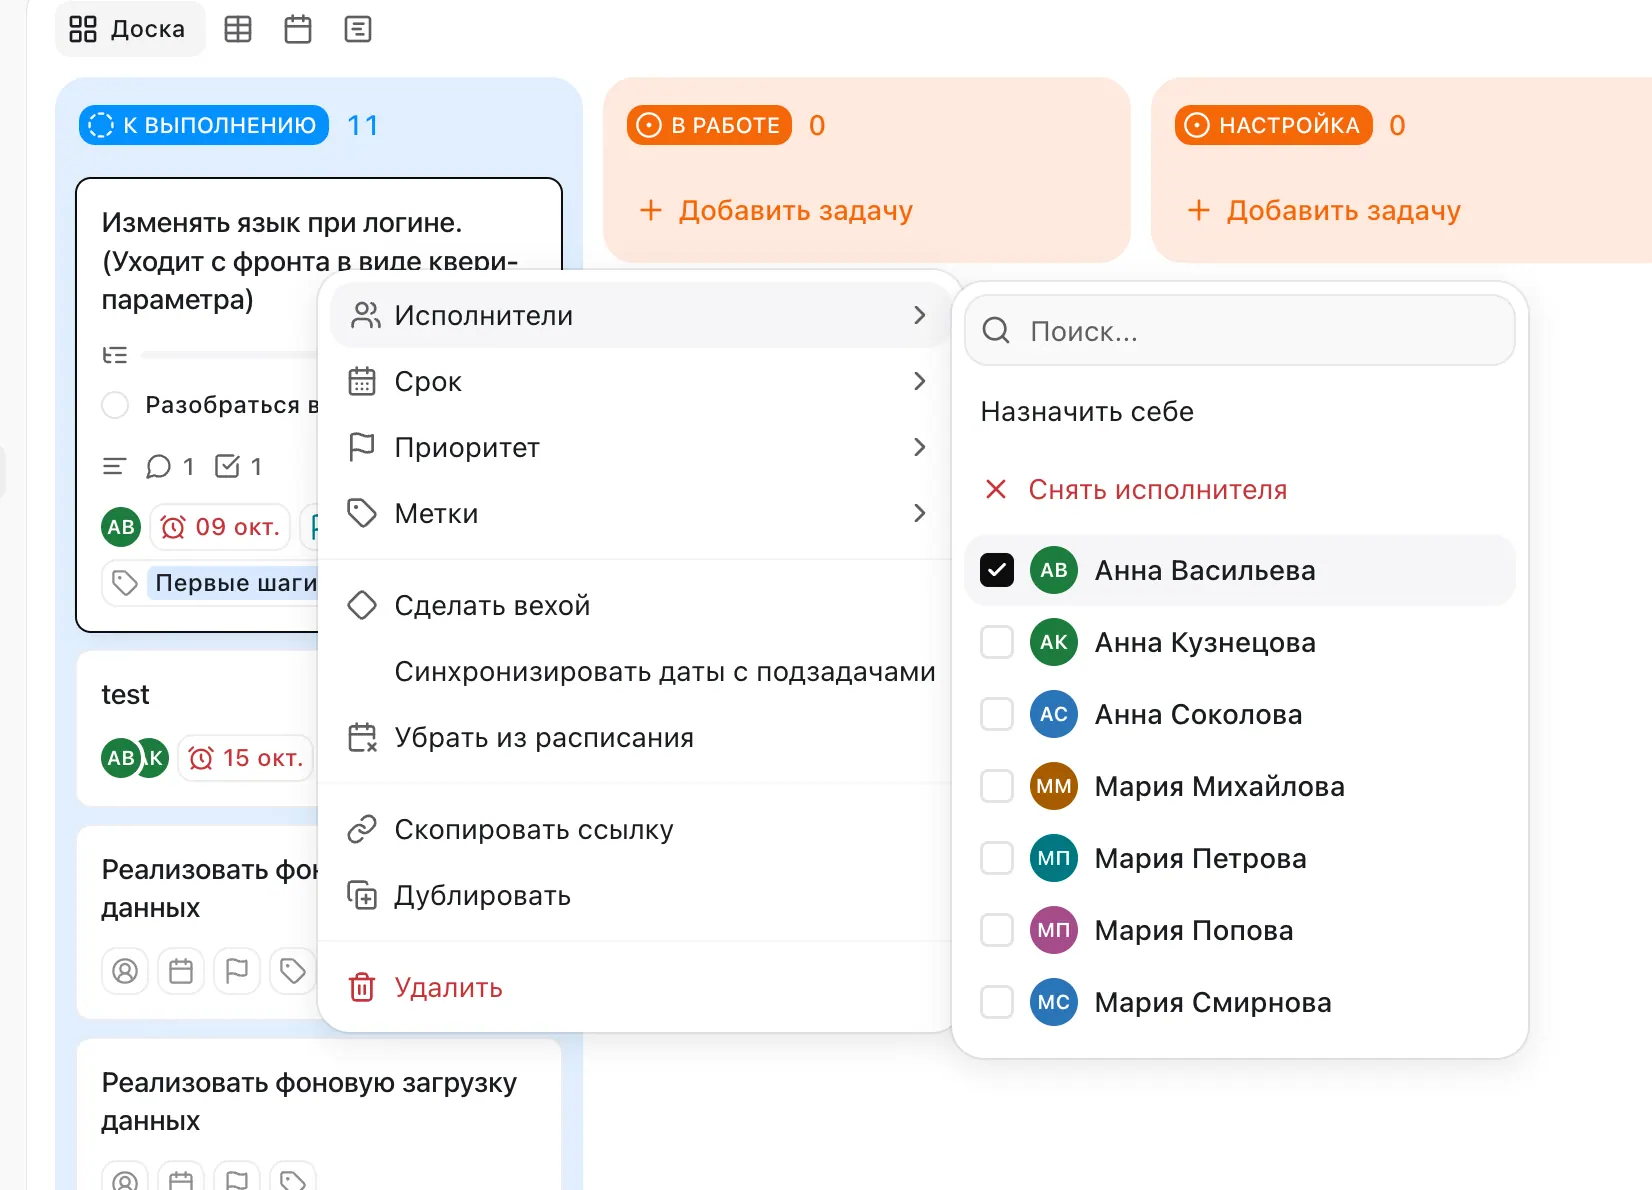Open the Метки submenu
1652x1190 pixels.
click(639, 513)
